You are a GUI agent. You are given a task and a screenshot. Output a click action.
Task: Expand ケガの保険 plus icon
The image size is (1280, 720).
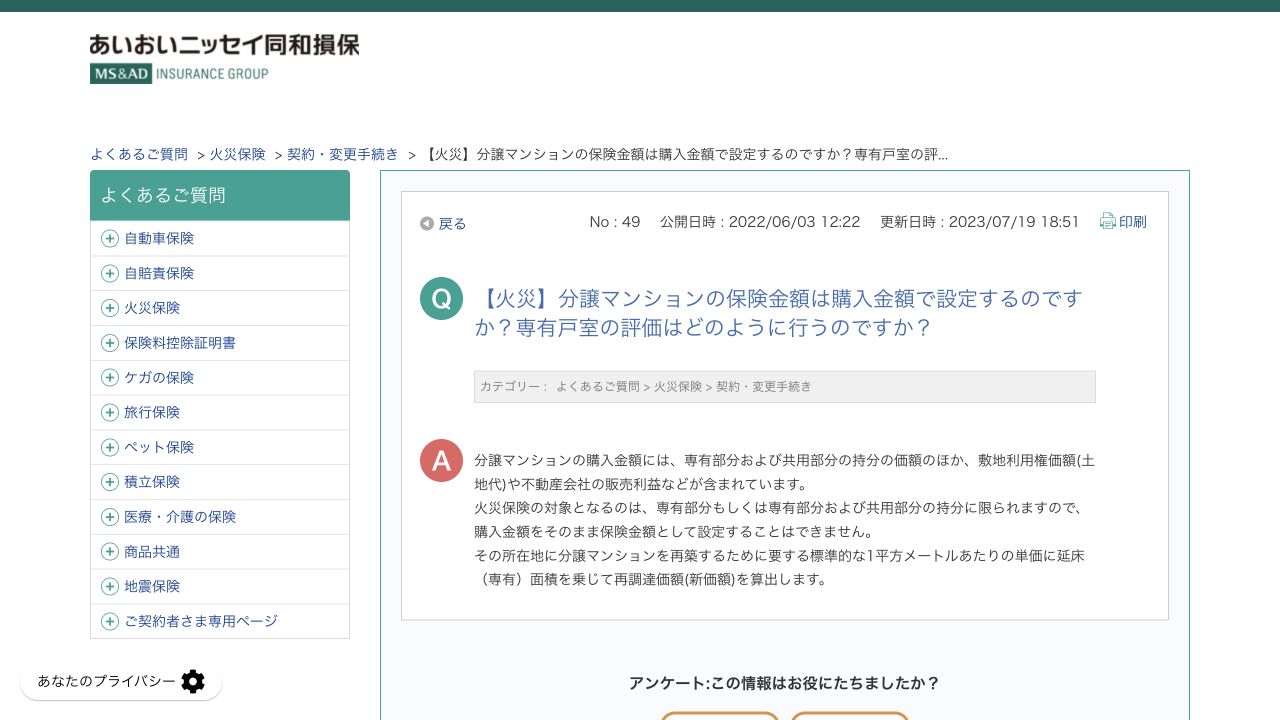pyautogui.click(x=110, y=378)
